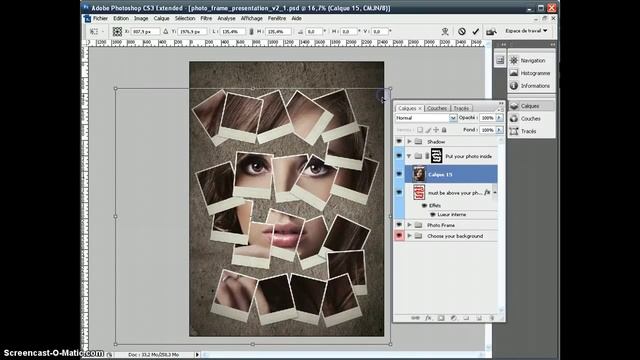Hide the 'Put your photo inside' group
The image size is (640, 360).
399,156
